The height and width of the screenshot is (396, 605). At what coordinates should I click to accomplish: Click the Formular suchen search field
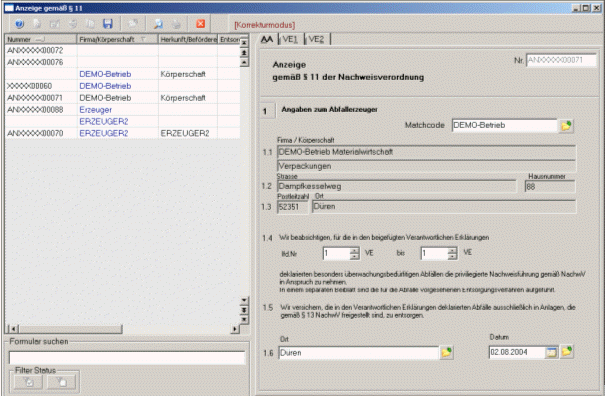click(127, 358)
